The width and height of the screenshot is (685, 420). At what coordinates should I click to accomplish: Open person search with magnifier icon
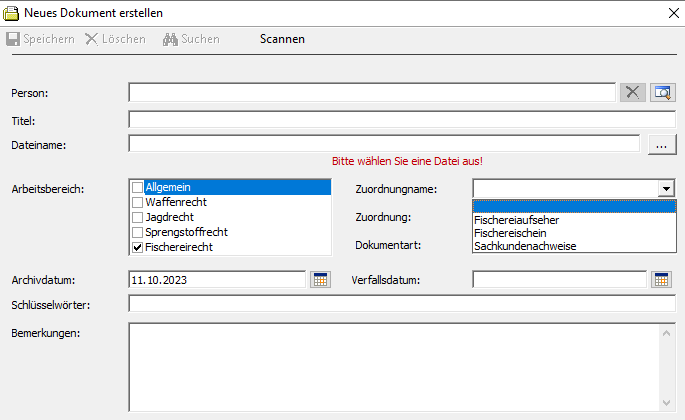coord(662,92)
